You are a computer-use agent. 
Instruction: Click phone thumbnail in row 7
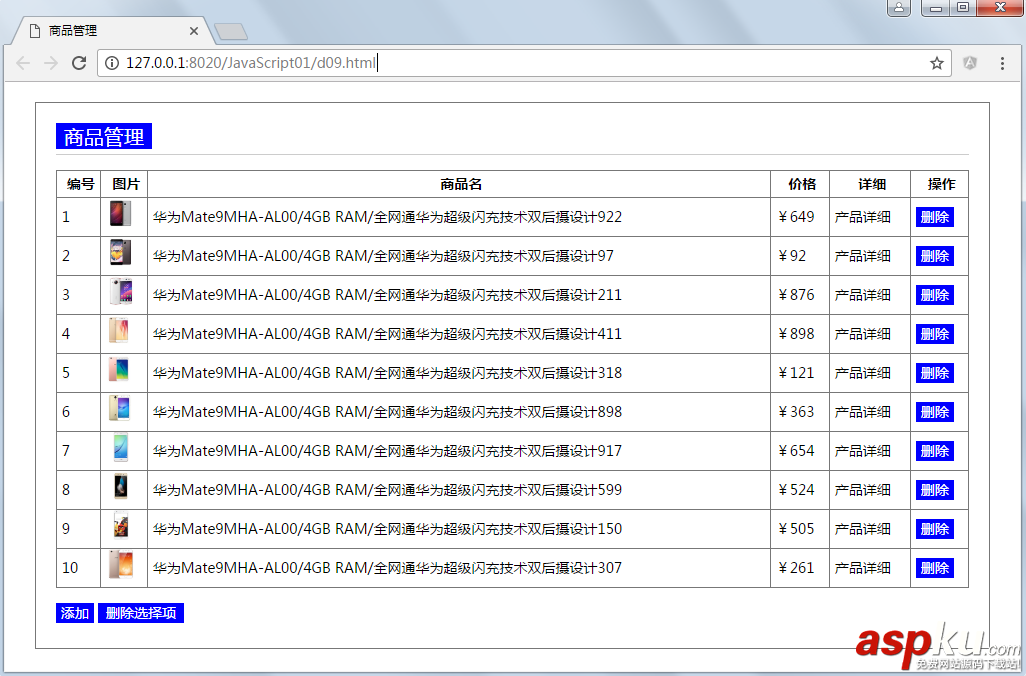(x=120, y=448)
